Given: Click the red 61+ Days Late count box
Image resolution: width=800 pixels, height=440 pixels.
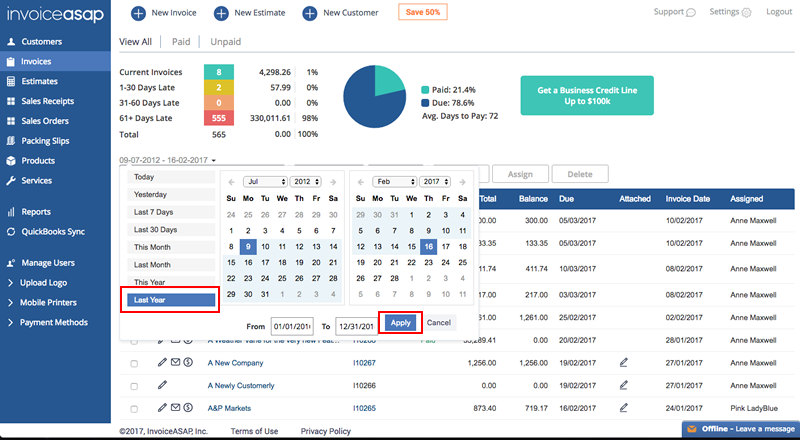Looking at the screenshot, I should [218, 118].
